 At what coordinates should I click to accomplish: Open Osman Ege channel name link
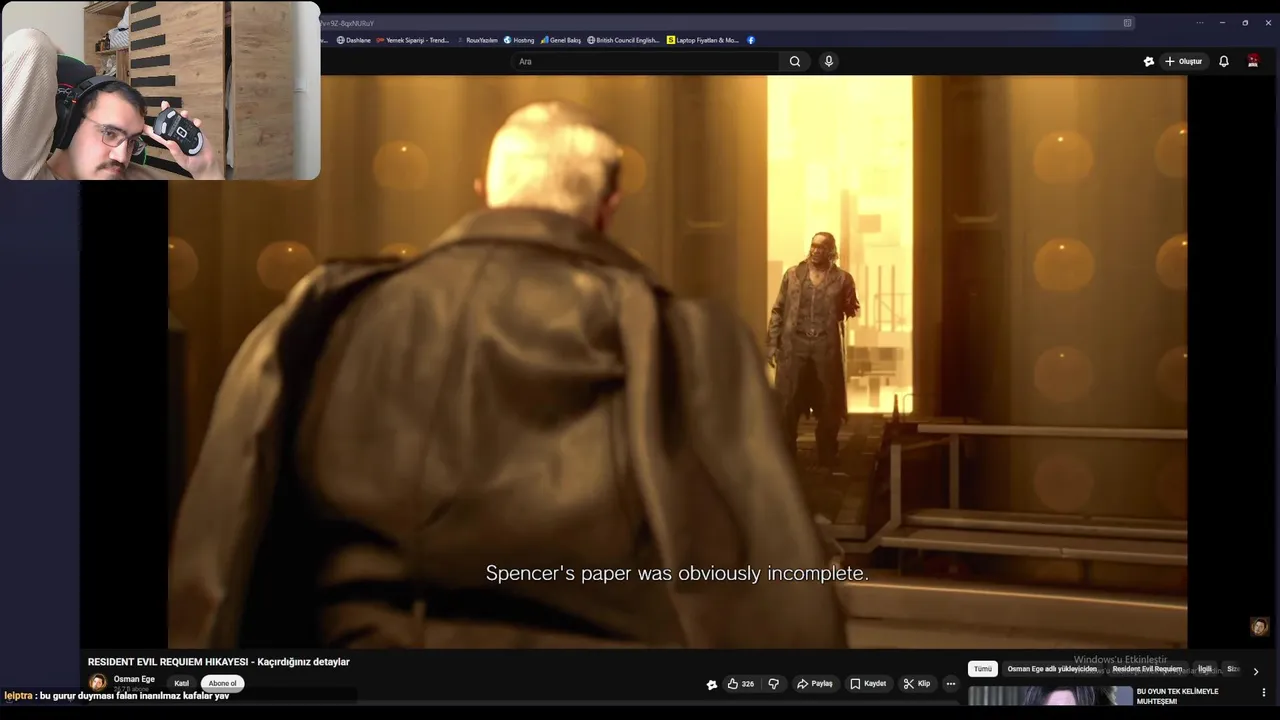coord(134,679)
